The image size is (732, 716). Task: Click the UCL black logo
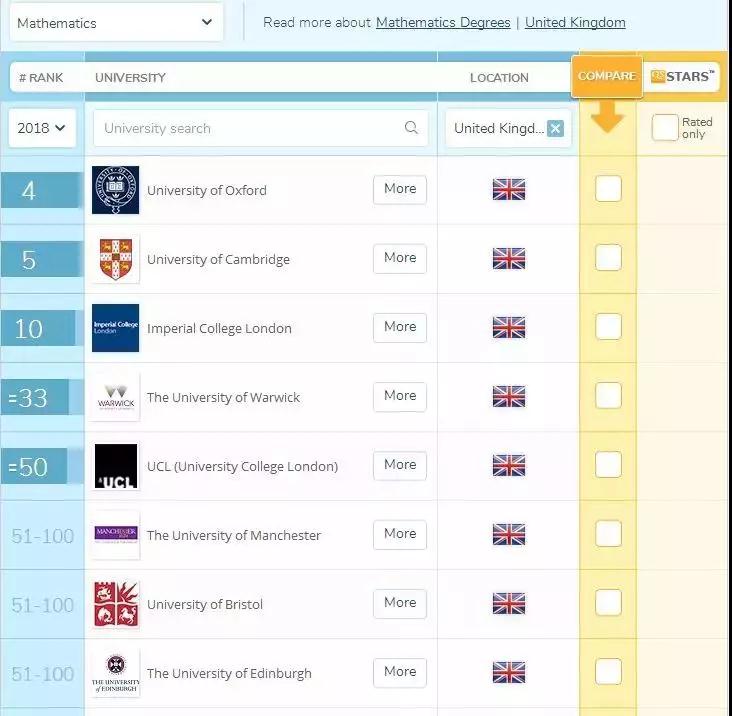(x=115, y=466)
